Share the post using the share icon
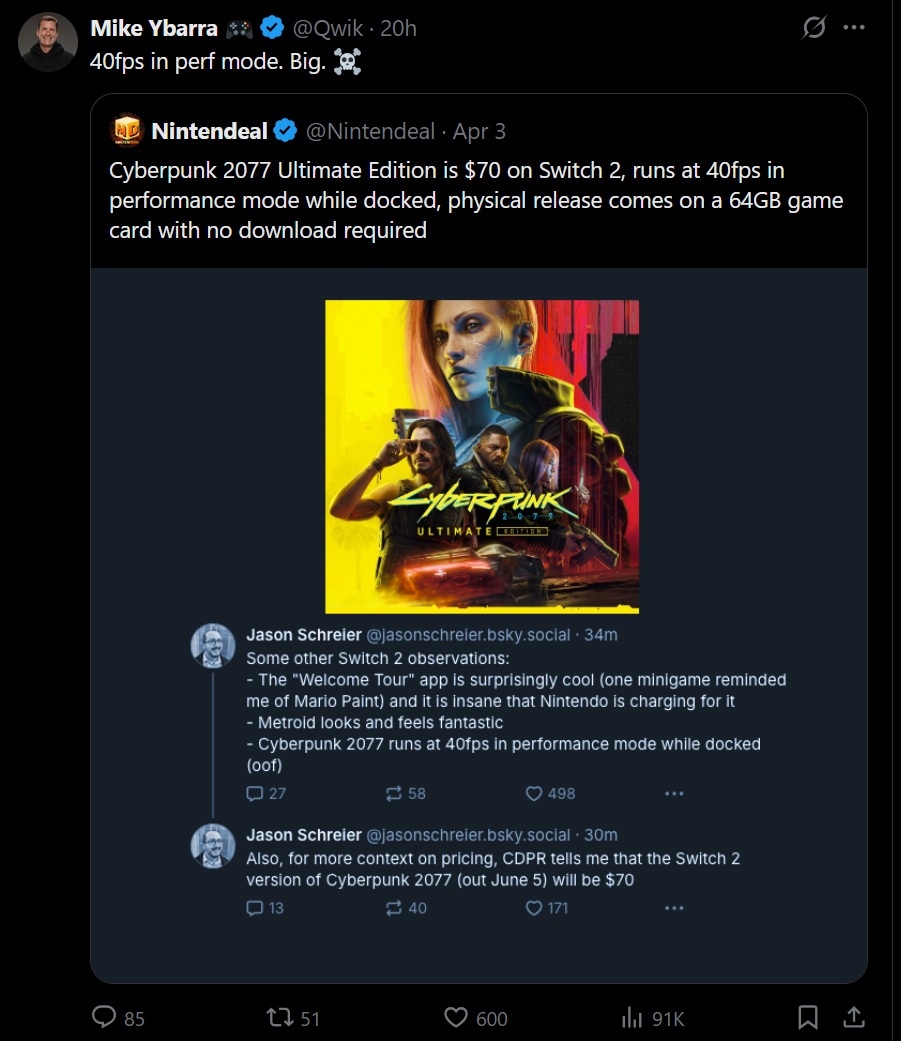The width and height of the screenshot is (901, 1041). (854, 1017)
